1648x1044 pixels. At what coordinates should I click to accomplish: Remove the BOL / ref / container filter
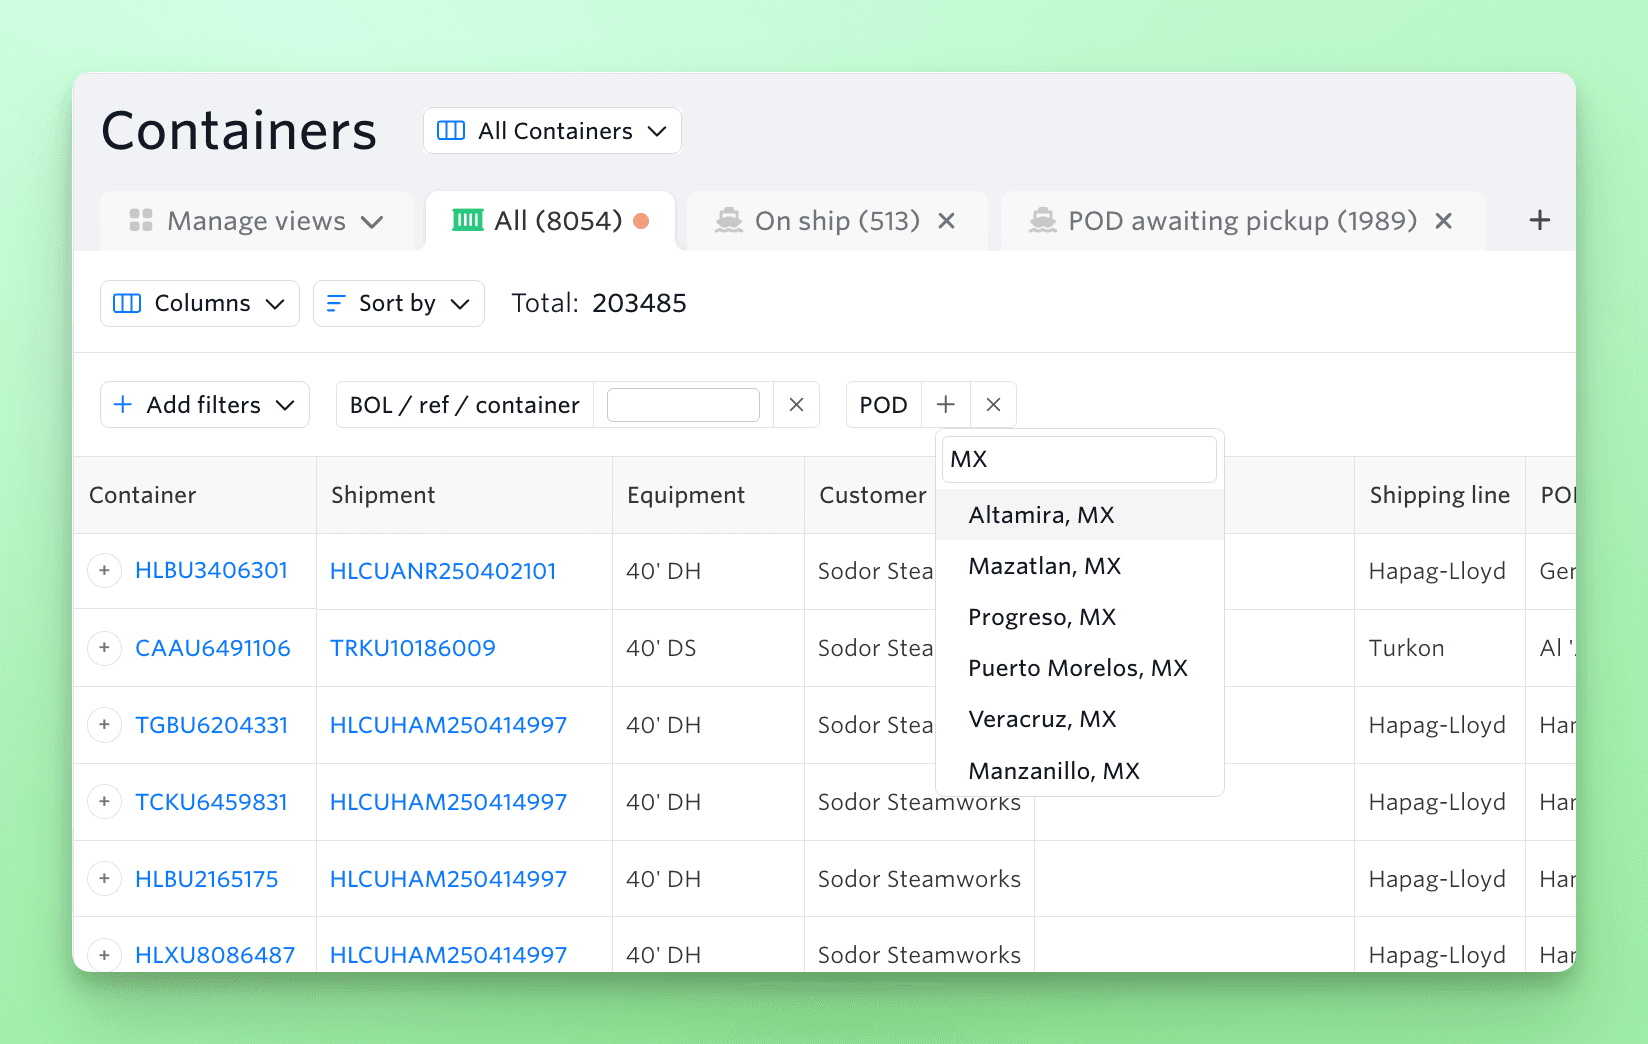796,405
